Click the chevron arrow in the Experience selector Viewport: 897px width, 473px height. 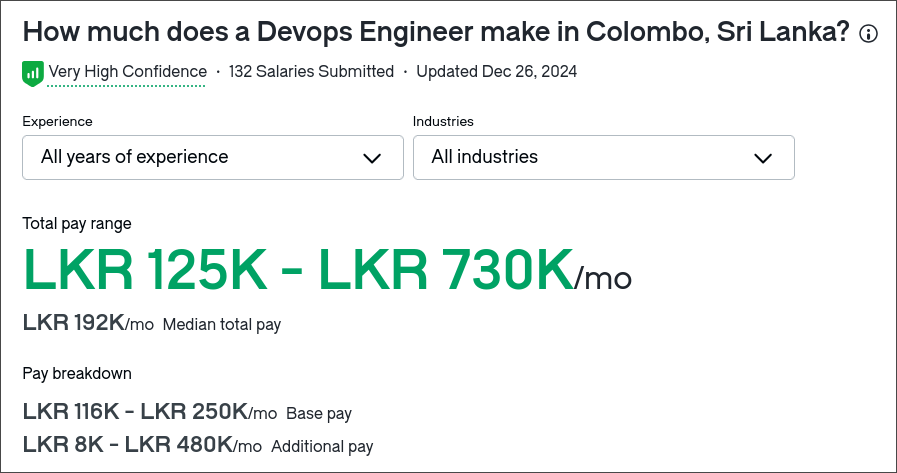pyautogui.click(x=372, y=158)
